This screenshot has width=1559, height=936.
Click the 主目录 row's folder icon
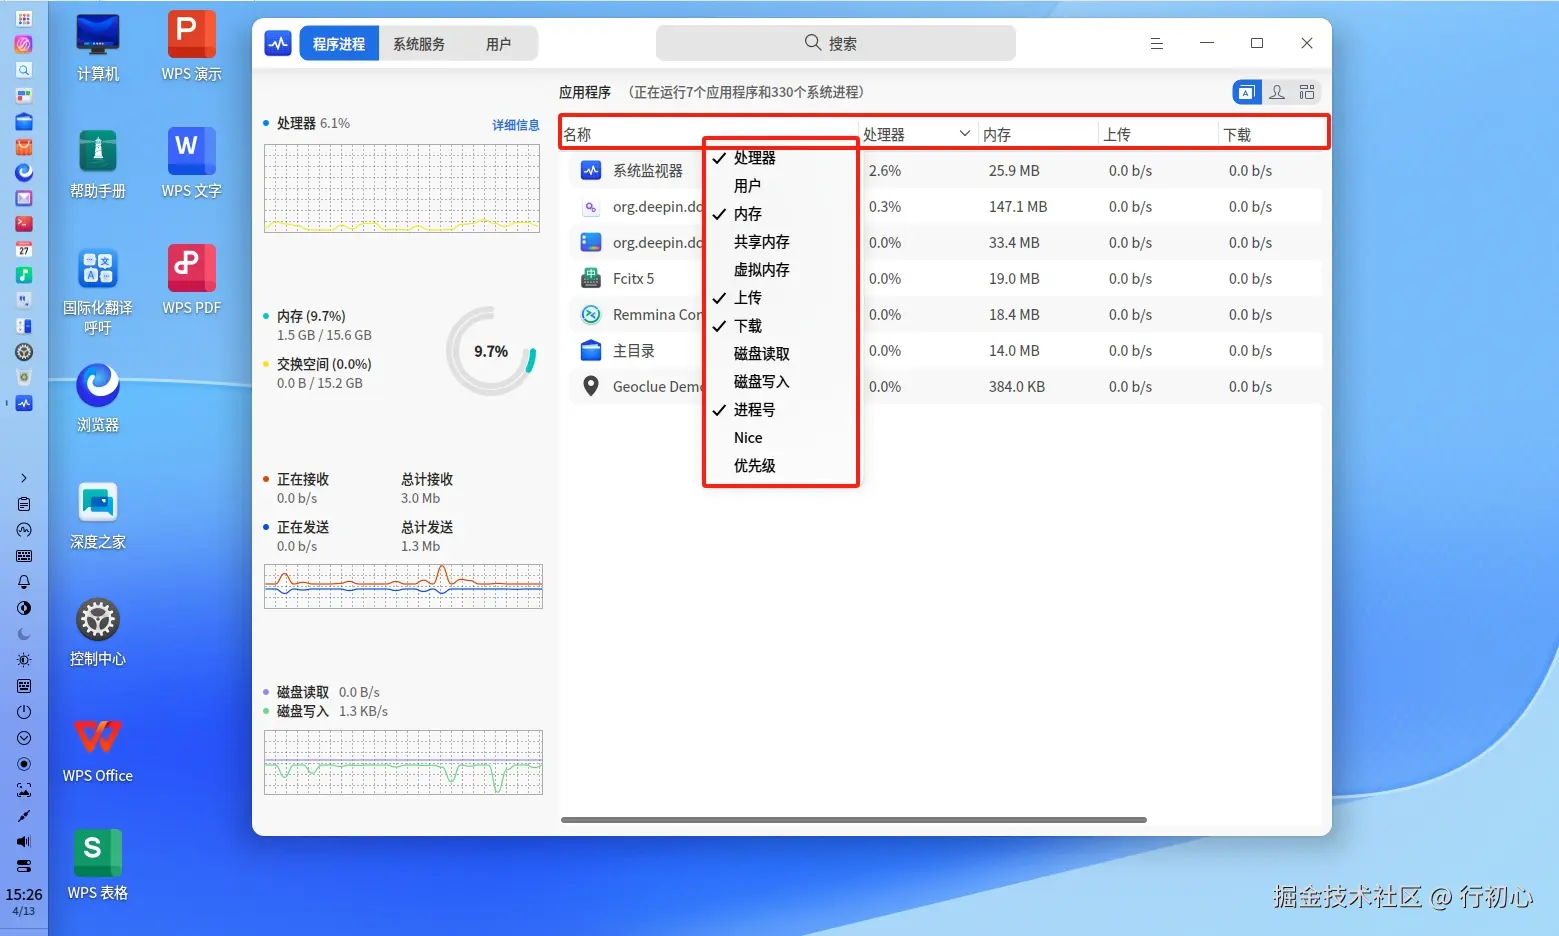(591, 351)
